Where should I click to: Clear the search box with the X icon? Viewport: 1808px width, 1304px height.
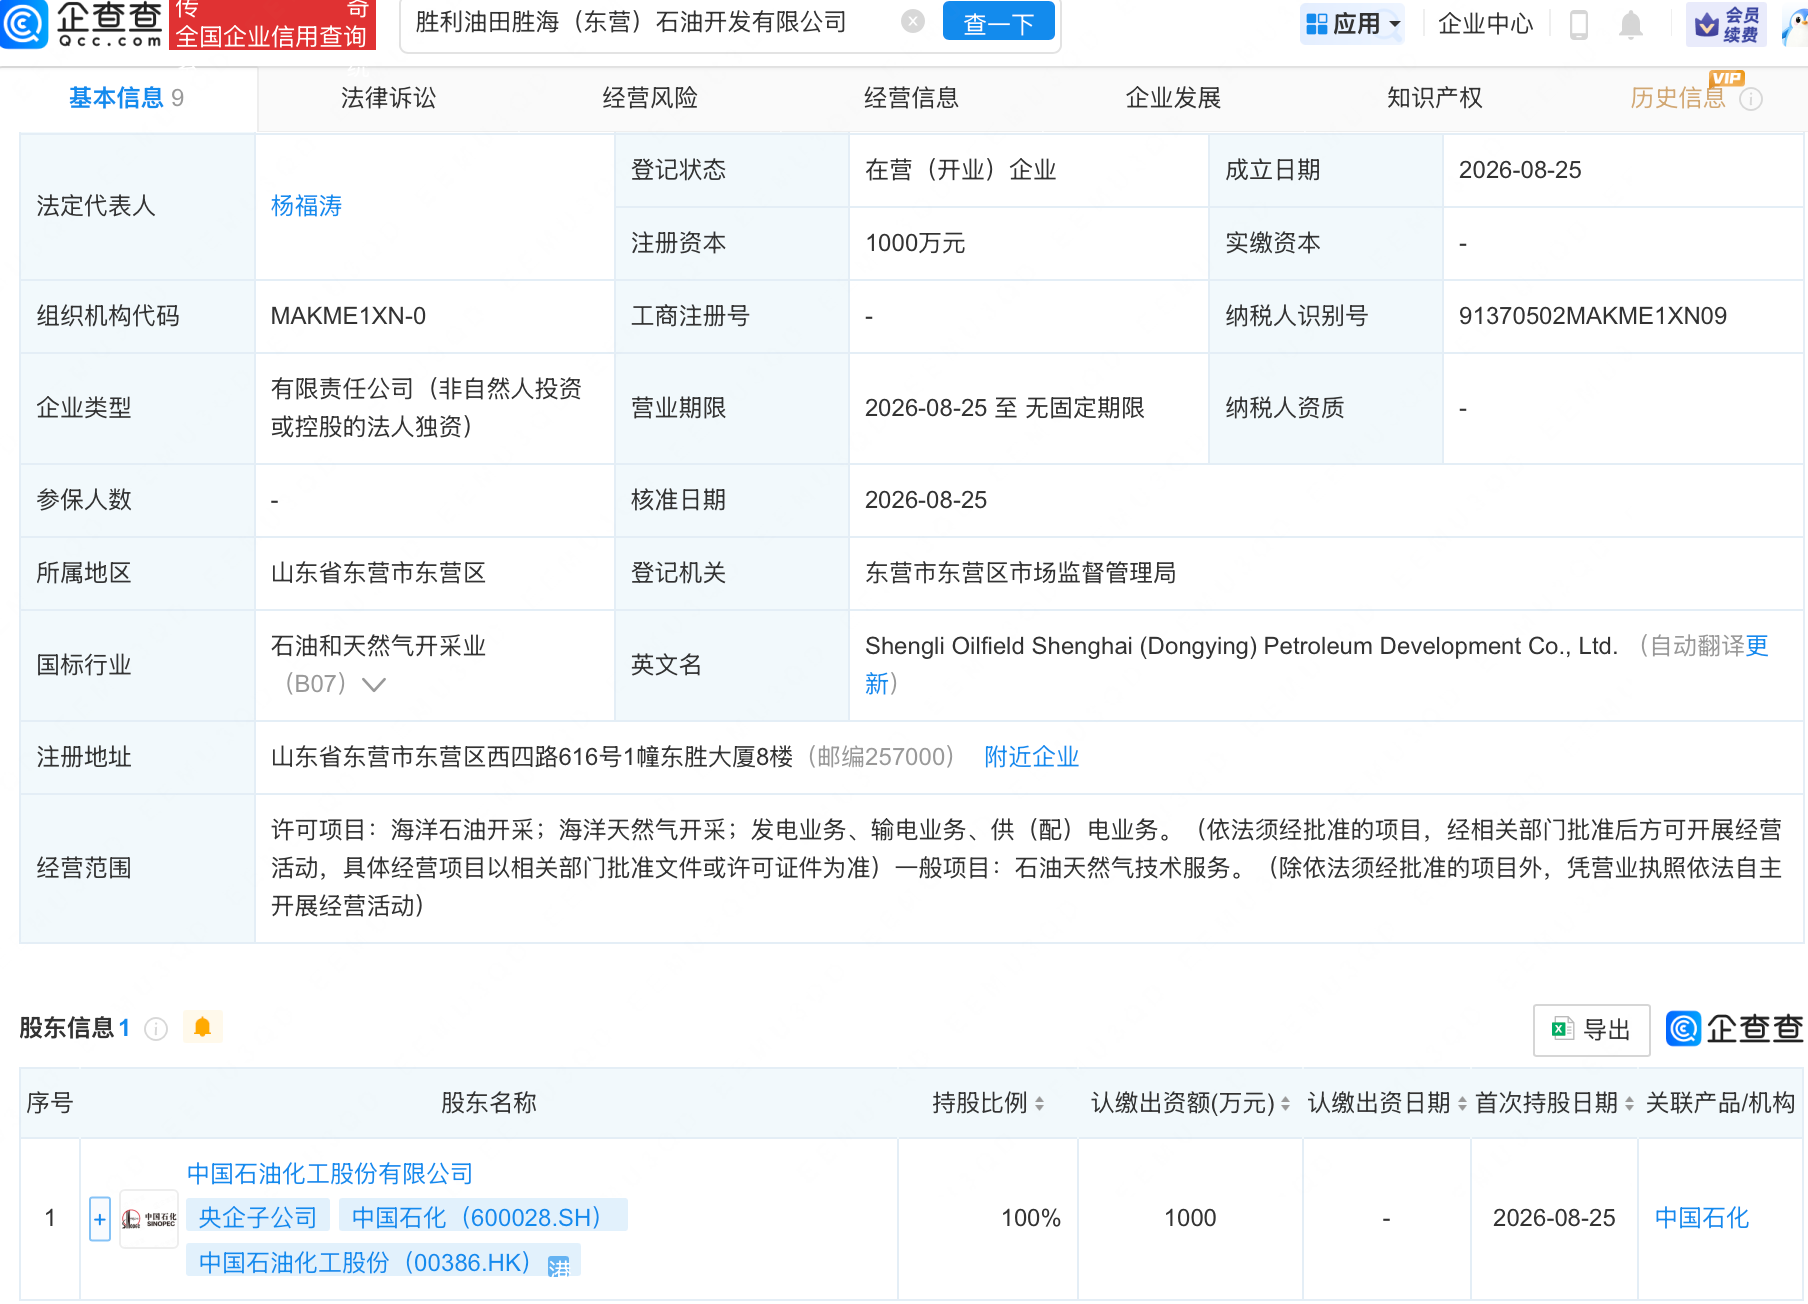tap(912, 22)
